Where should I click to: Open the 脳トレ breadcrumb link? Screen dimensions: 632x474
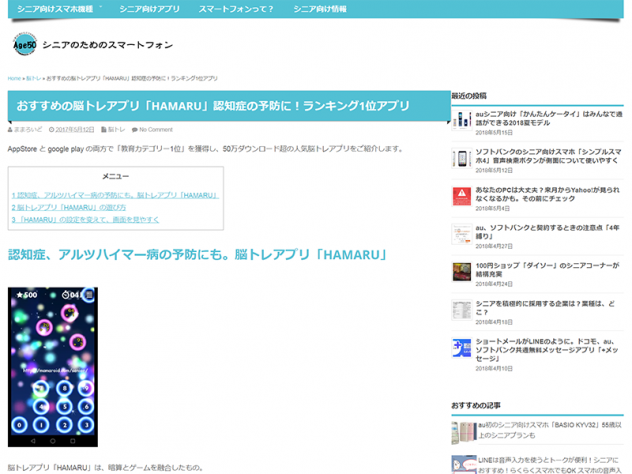(33, 78)
